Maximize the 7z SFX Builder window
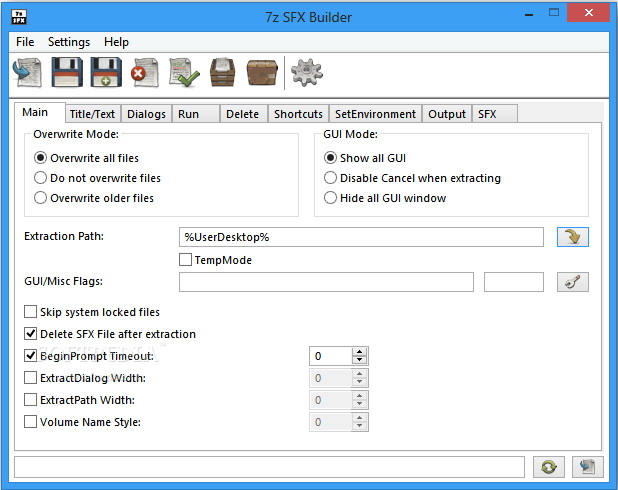This screenshot has width=618, height=490. (554, 13)
